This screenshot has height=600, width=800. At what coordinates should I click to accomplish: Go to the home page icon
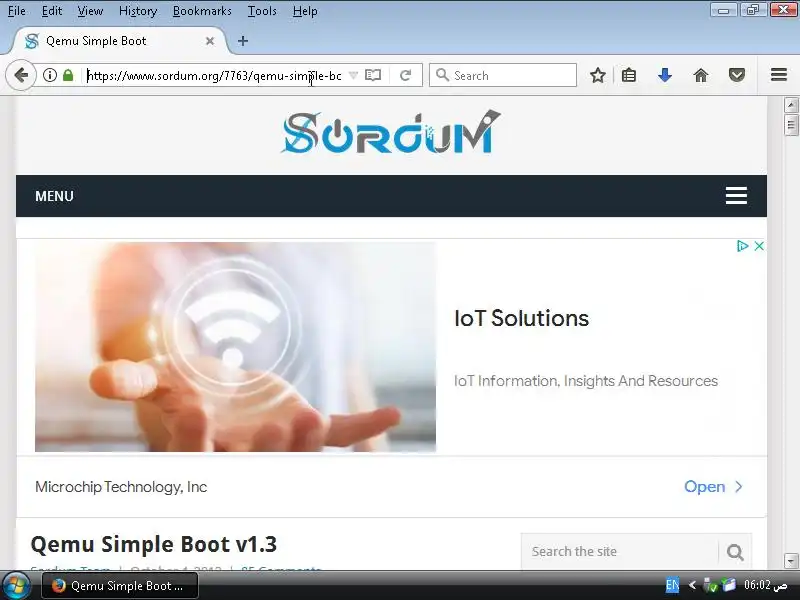(701, 76)
